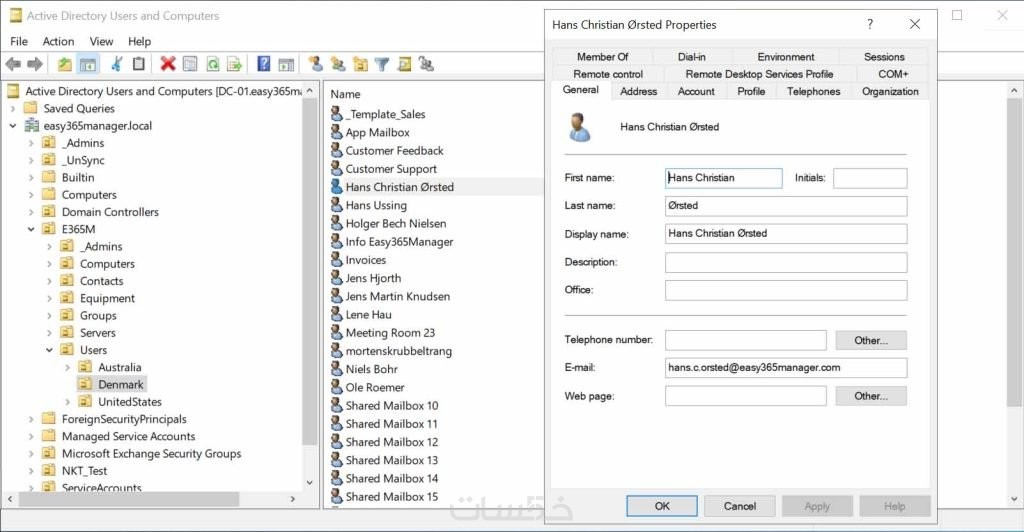Select the Name column header

coord(345,94)
